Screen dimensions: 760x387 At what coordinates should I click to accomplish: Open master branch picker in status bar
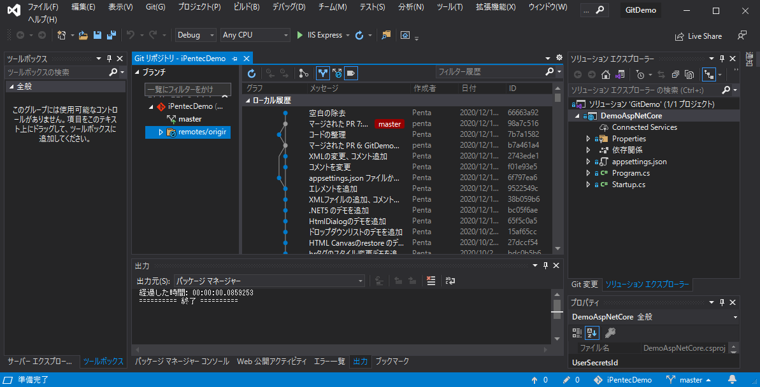689,380
